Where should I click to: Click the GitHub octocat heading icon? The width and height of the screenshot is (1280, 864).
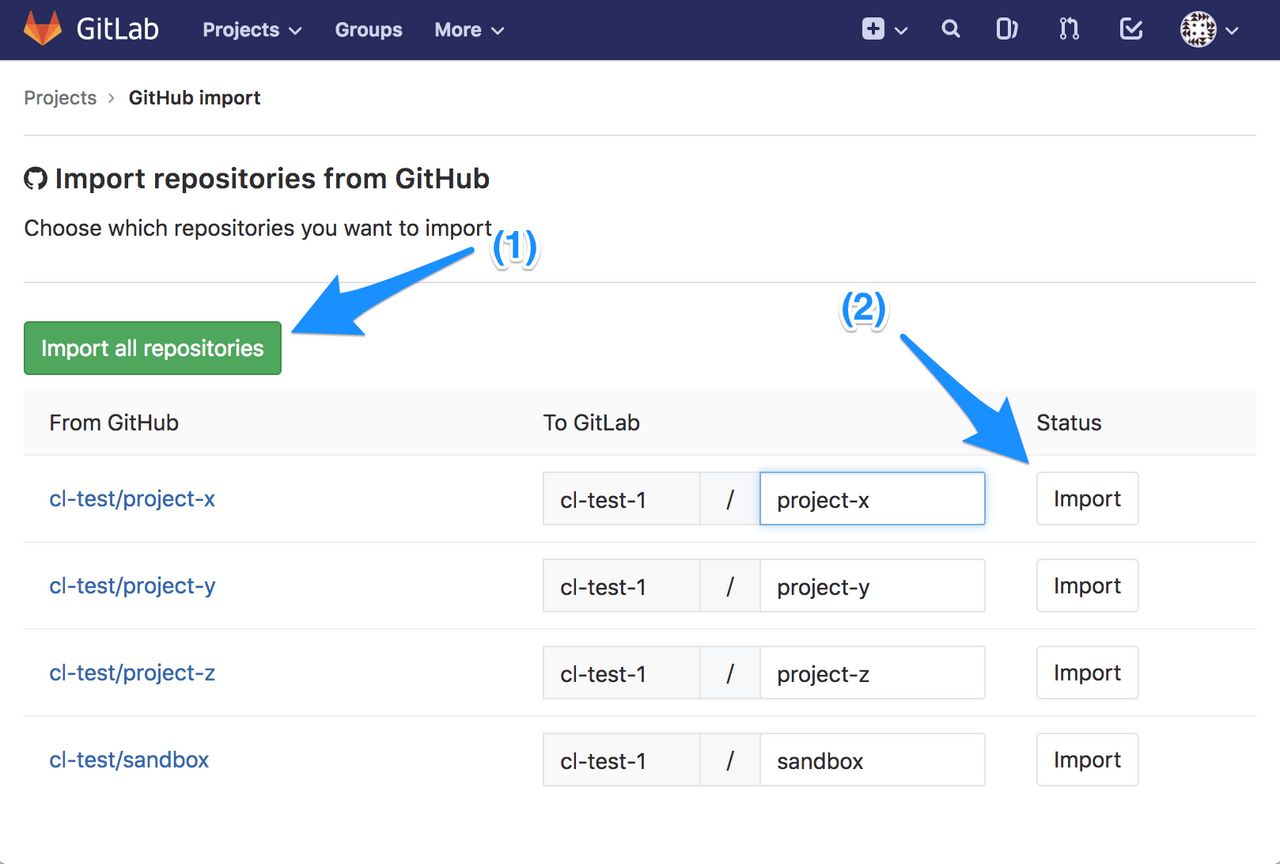click(x=35, y=179)
